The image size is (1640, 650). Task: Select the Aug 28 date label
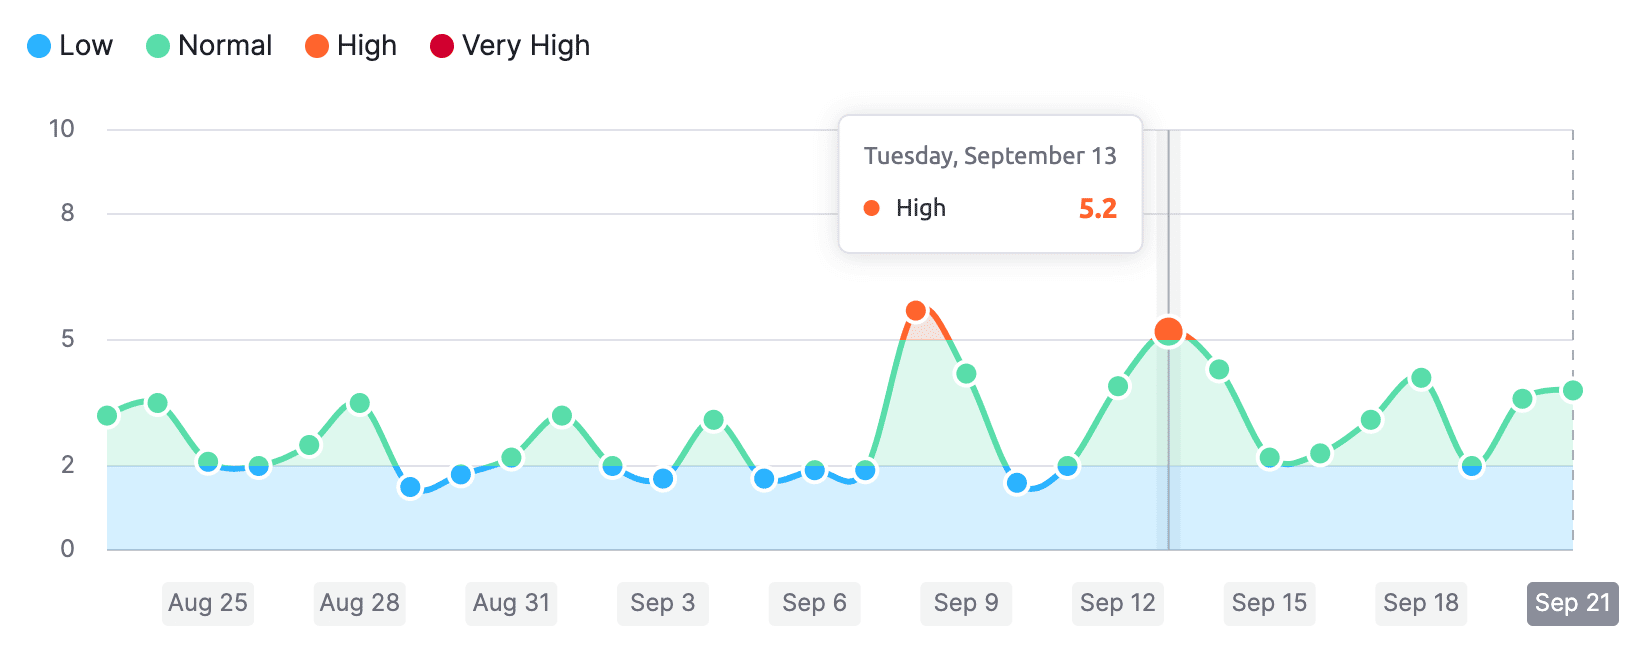point(360,603)
